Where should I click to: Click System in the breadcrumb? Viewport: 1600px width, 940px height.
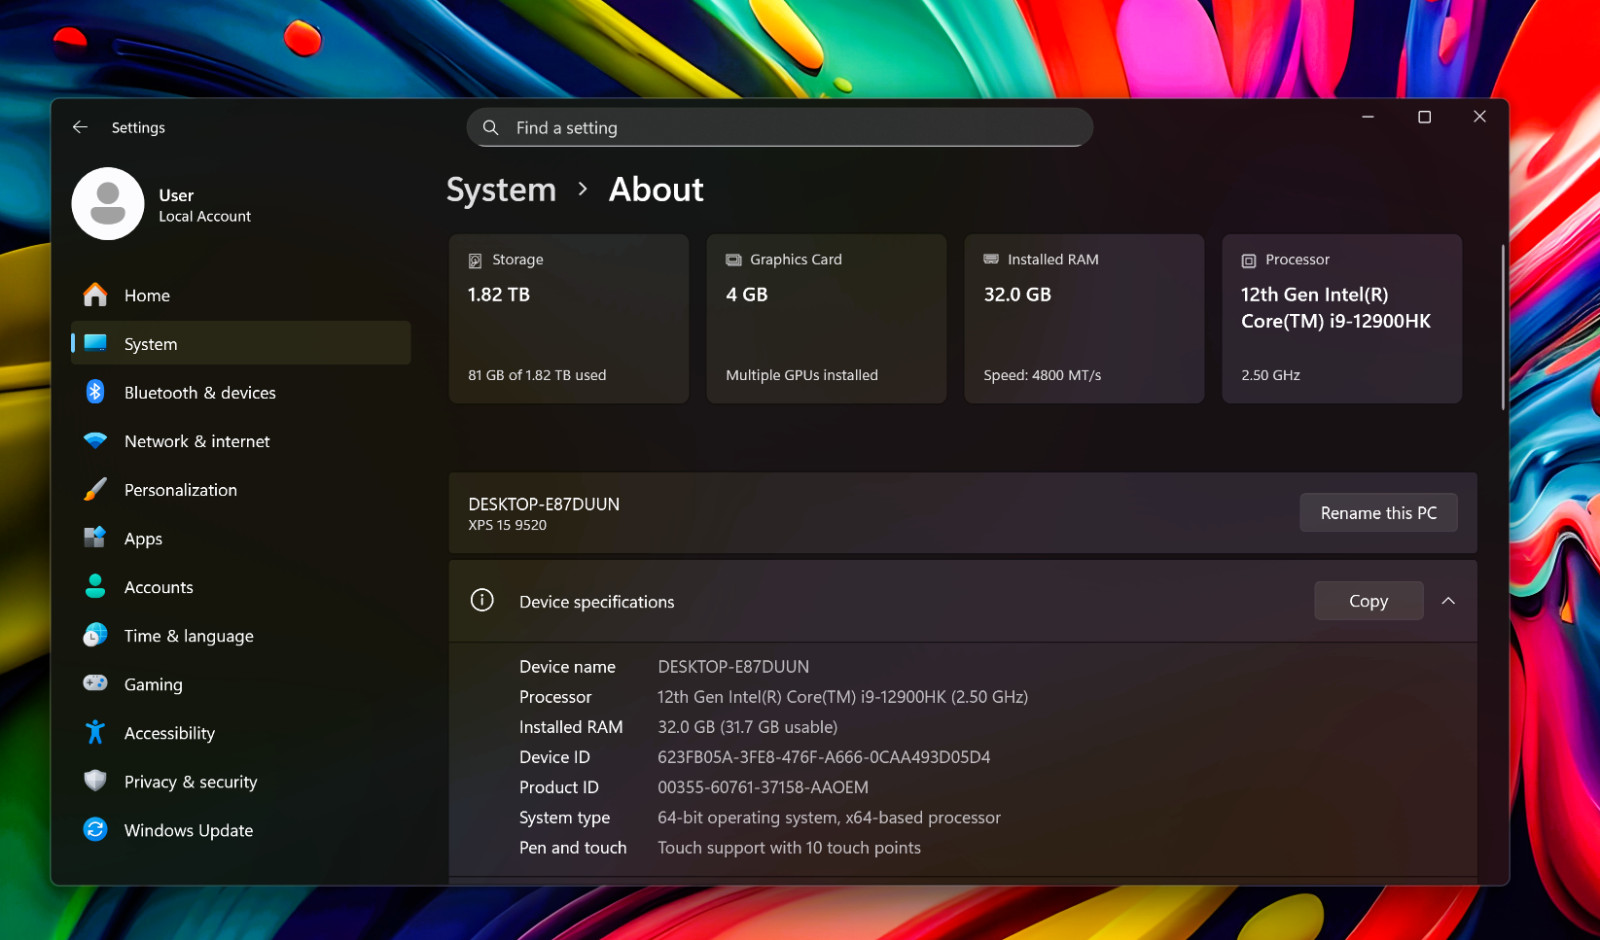501,189
